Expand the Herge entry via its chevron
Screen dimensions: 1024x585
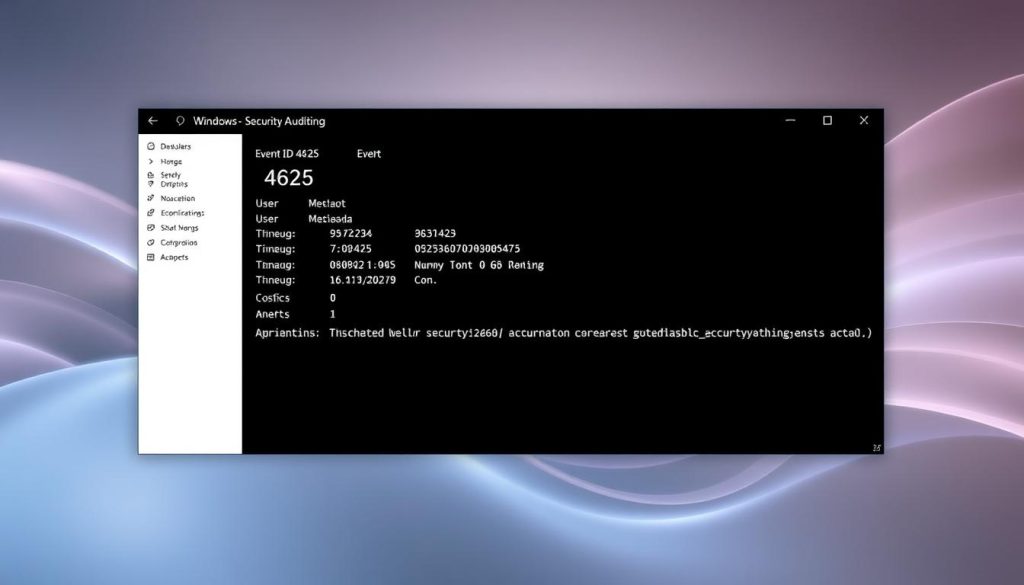point(150,161)
